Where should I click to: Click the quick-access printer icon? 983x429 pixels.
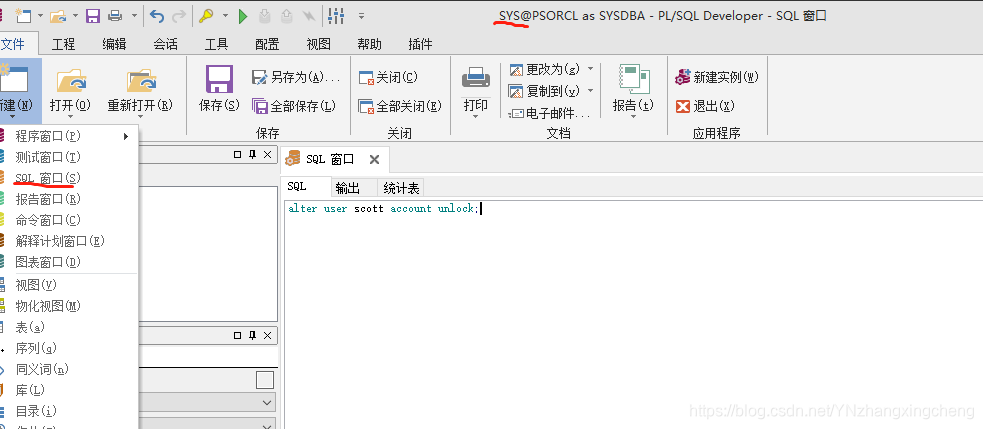tap(115, 16)
